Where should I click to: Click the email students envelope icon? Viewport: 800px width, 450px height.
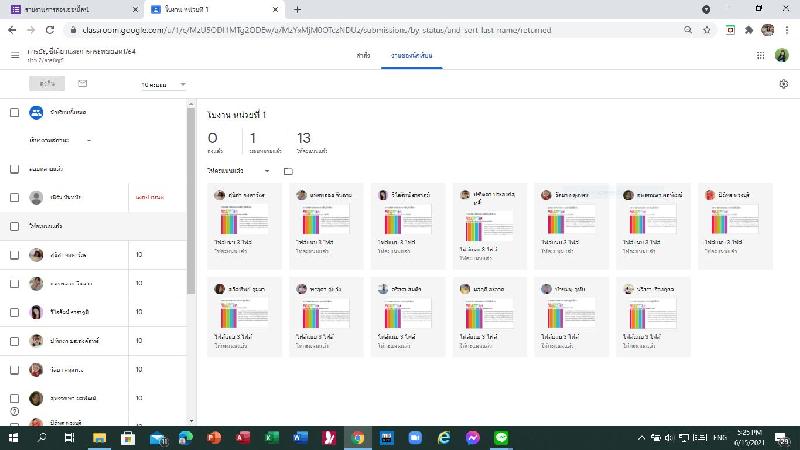point(82,84)
